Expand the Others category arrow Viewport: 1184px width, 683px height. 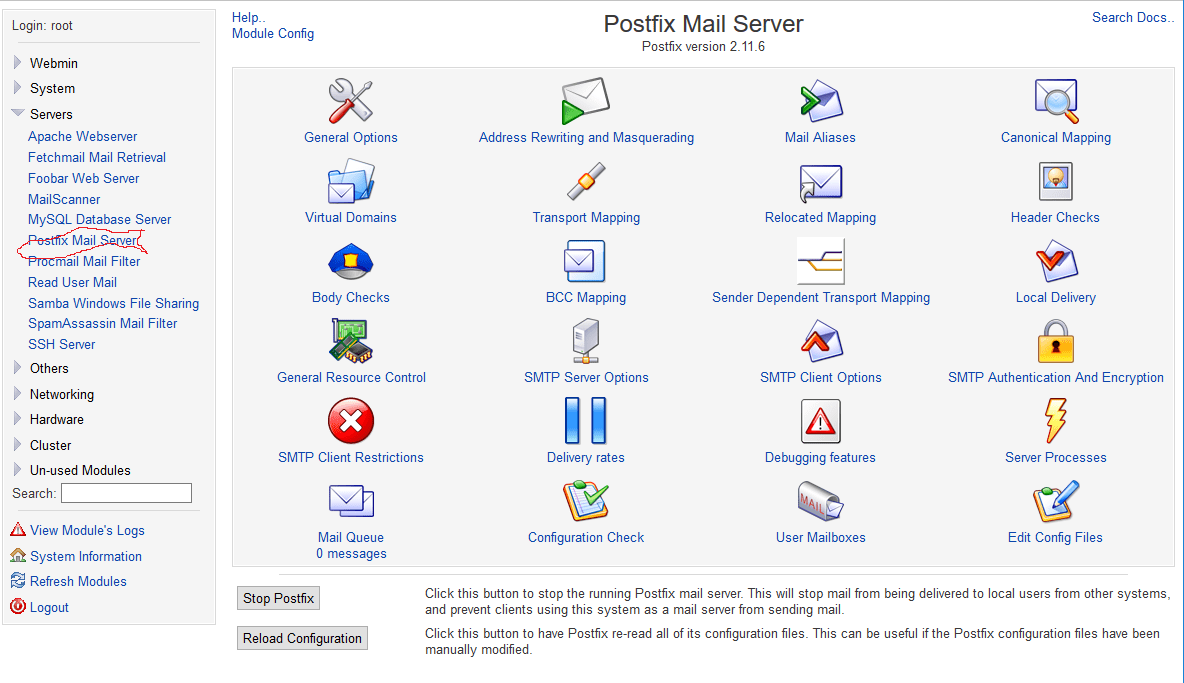(x=17, y=368)
